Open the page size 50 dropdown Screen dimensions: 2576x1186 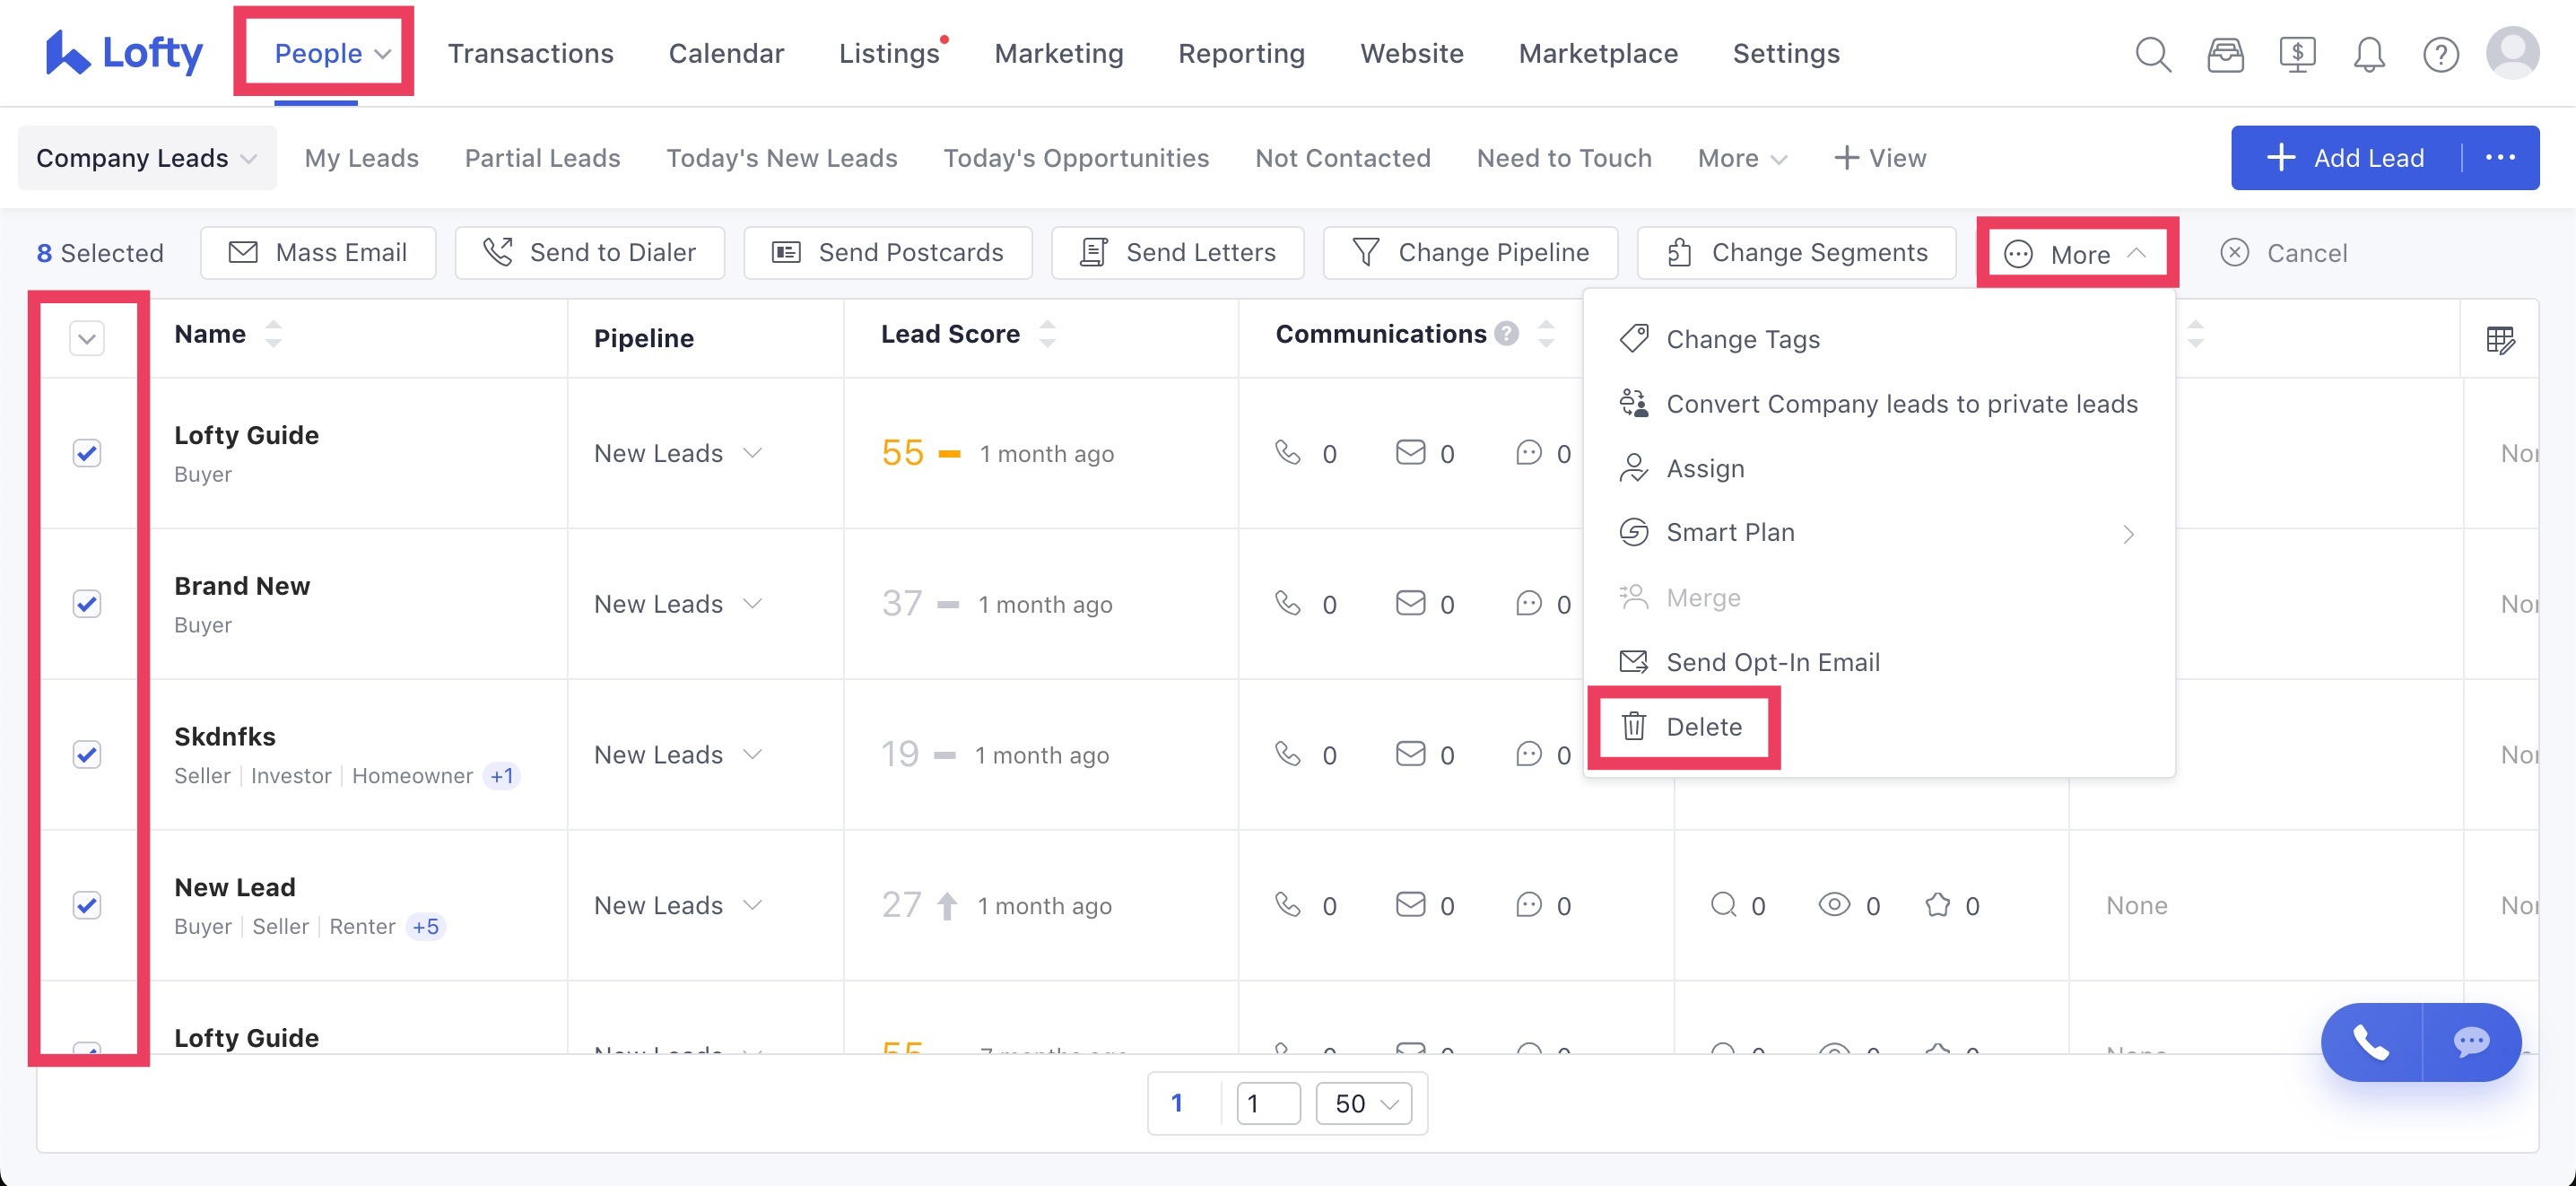1364,1103
